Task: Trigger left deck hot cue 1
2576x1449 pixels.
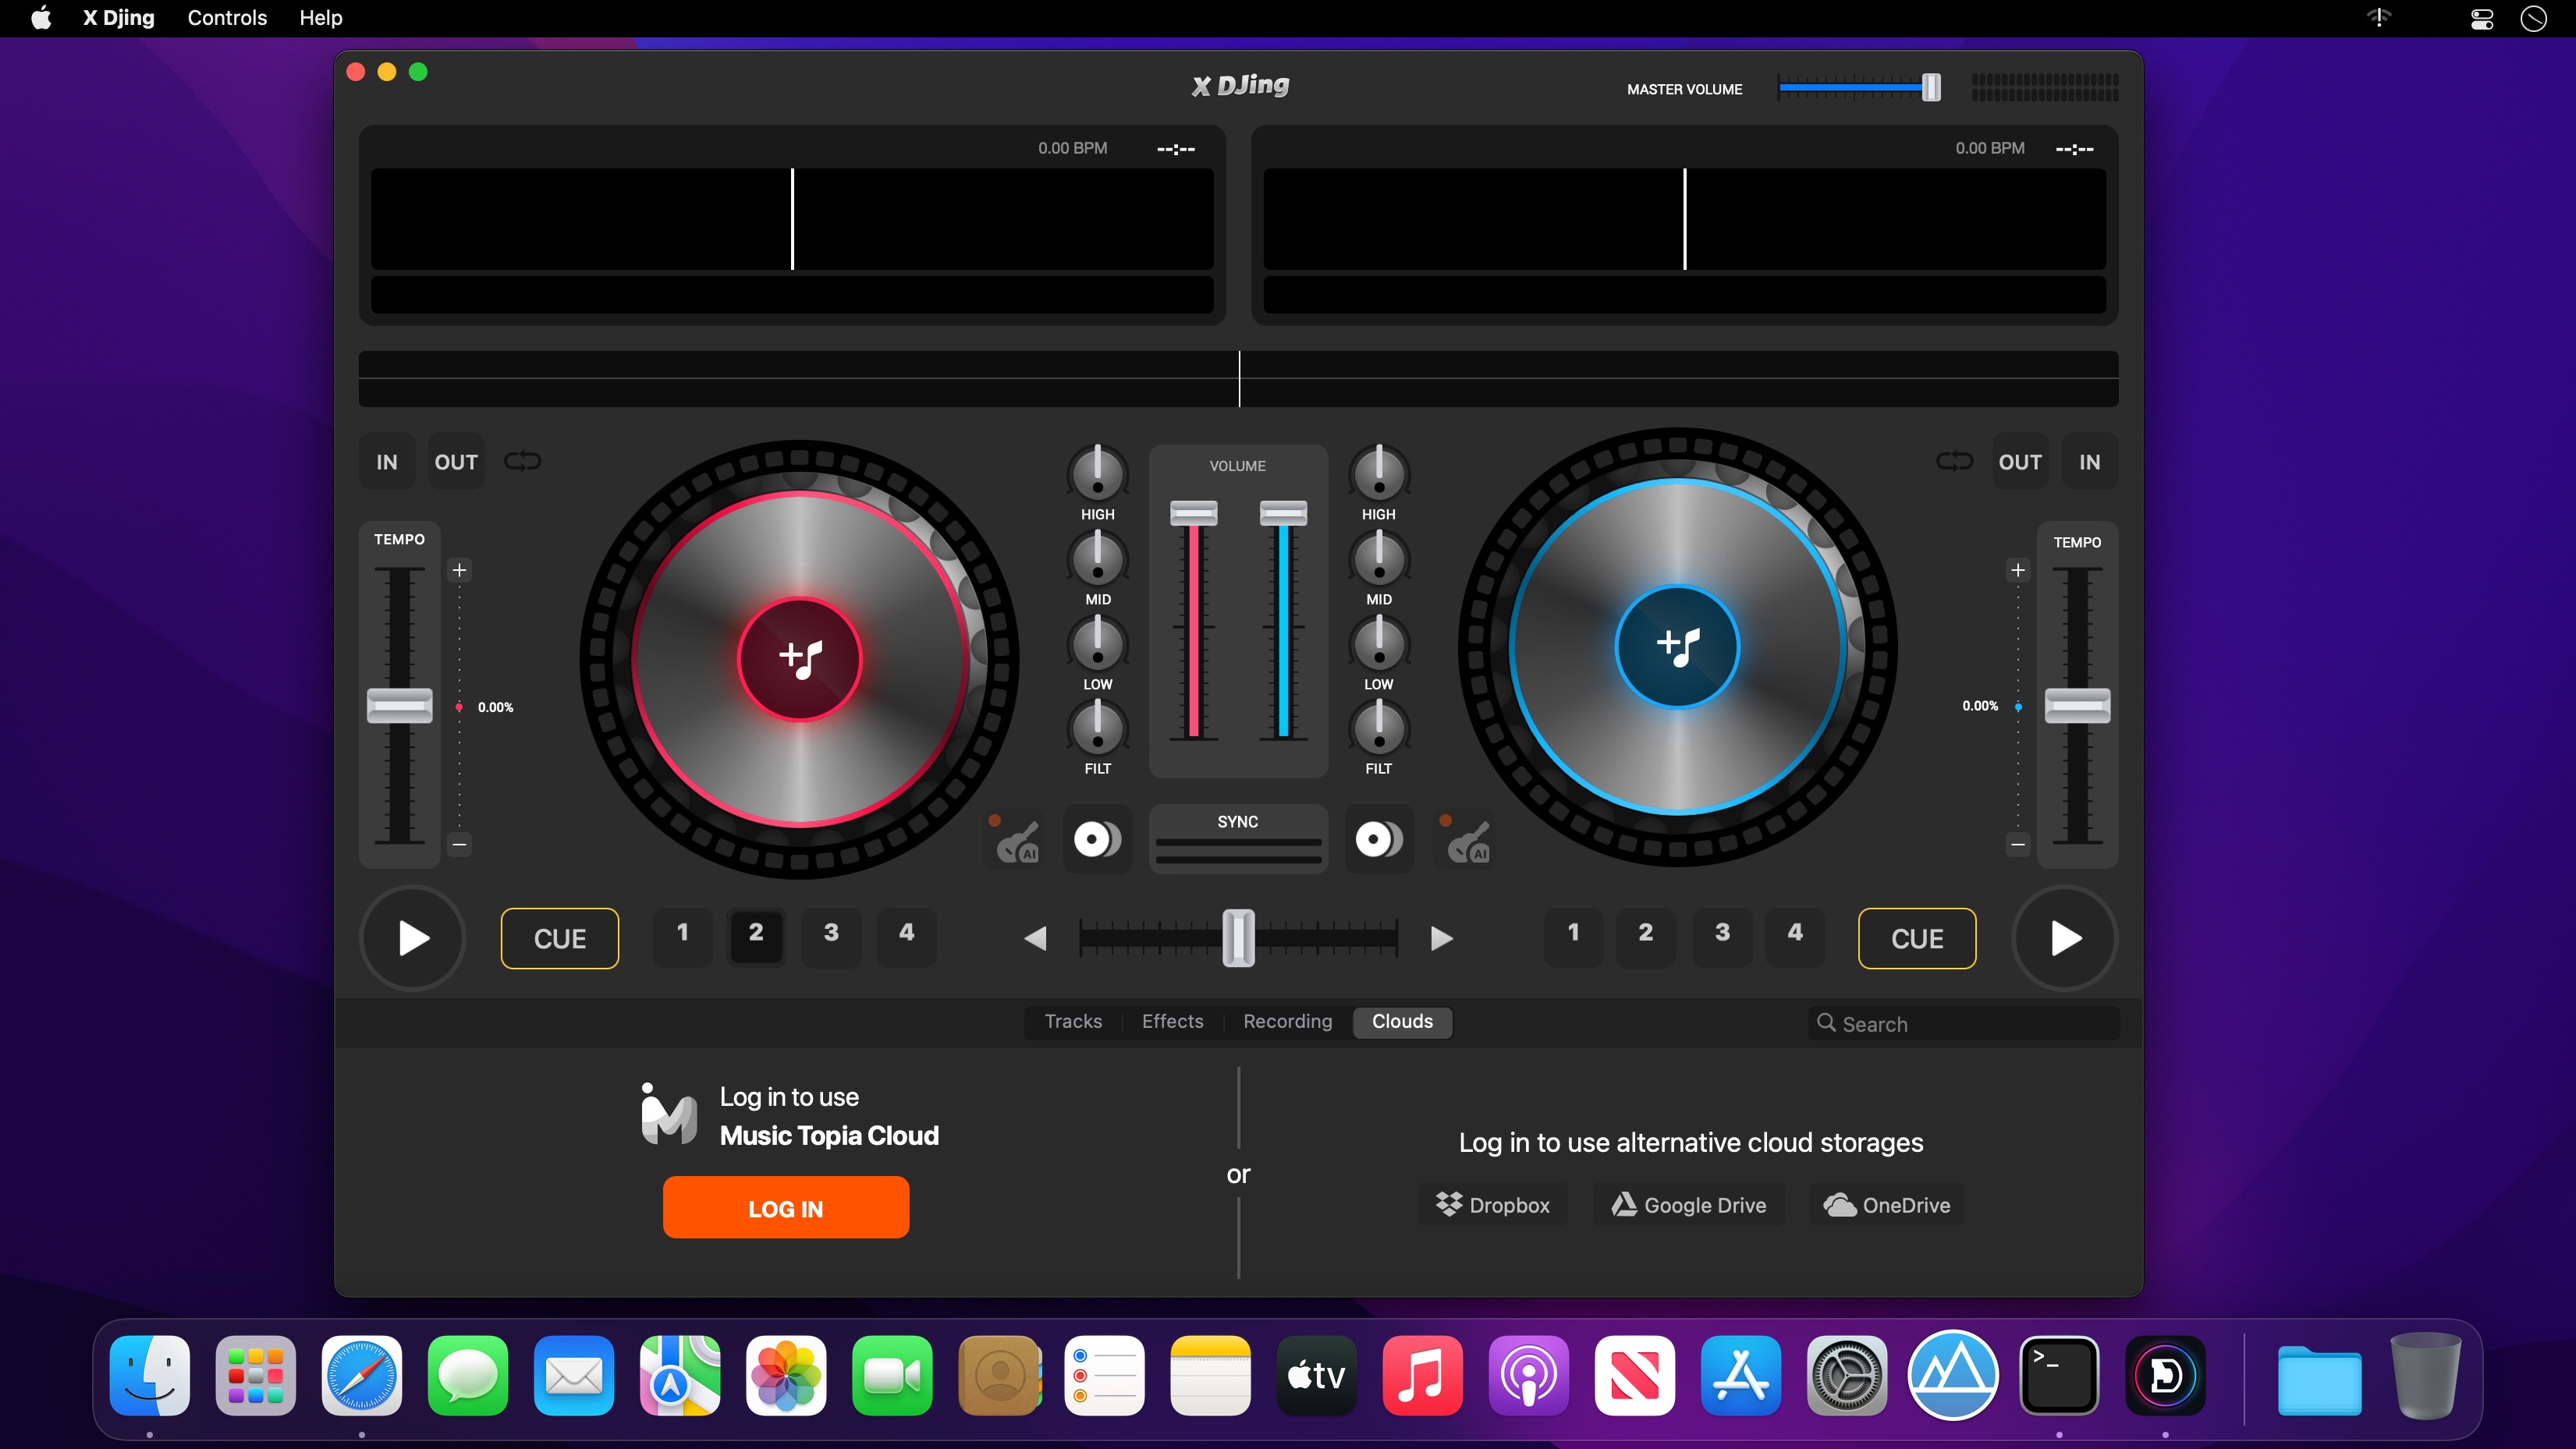Action: 682,937
